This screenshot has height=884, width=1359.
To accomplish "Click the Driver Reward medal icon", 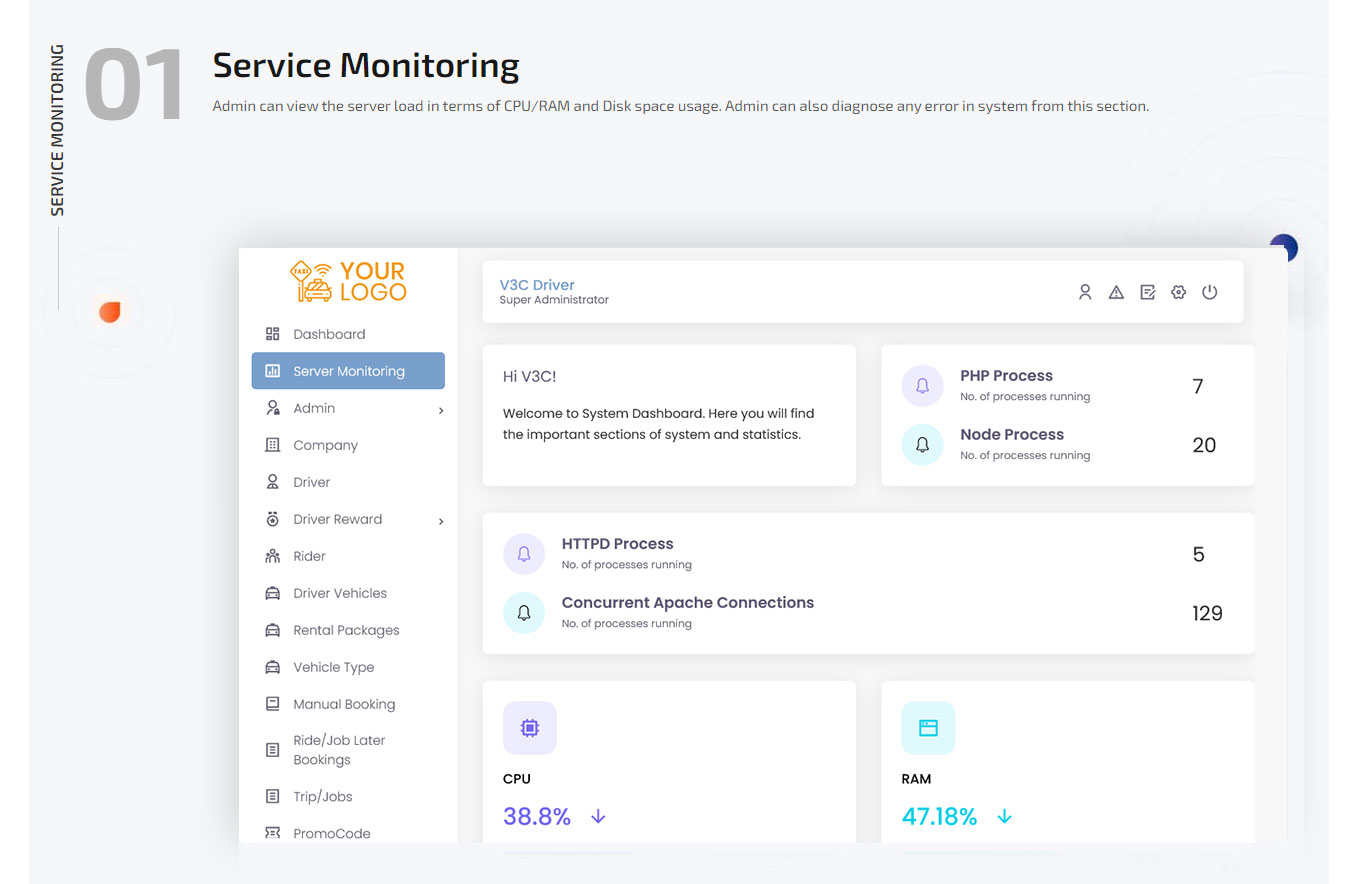I will point(272,519).
